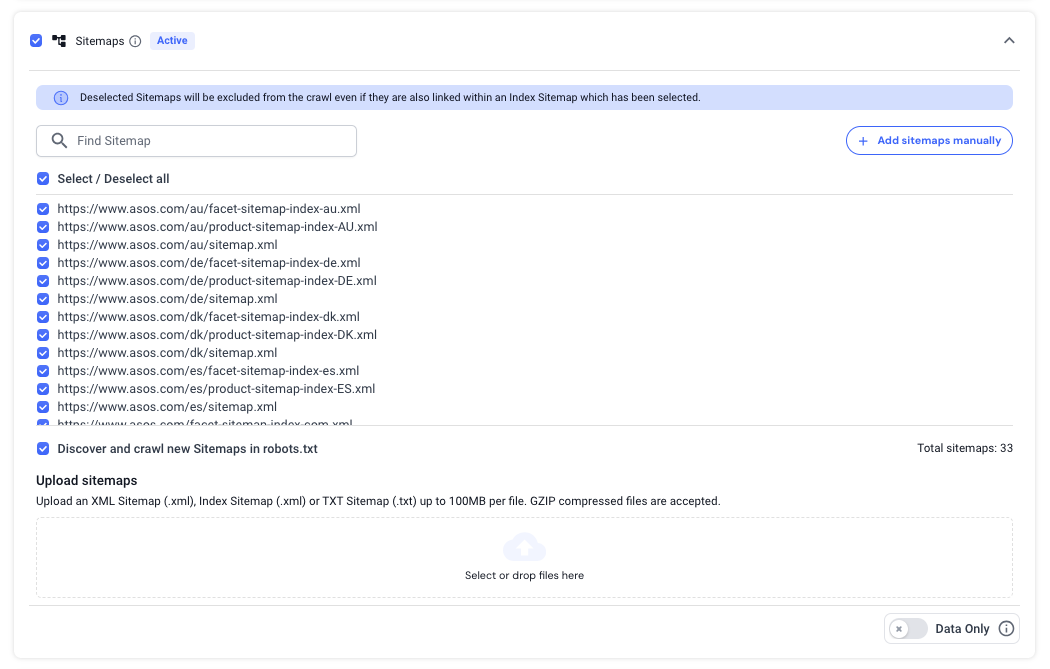Click the blue banner info icon
This screenshot has height=669, width=1050.
point(61,98)
